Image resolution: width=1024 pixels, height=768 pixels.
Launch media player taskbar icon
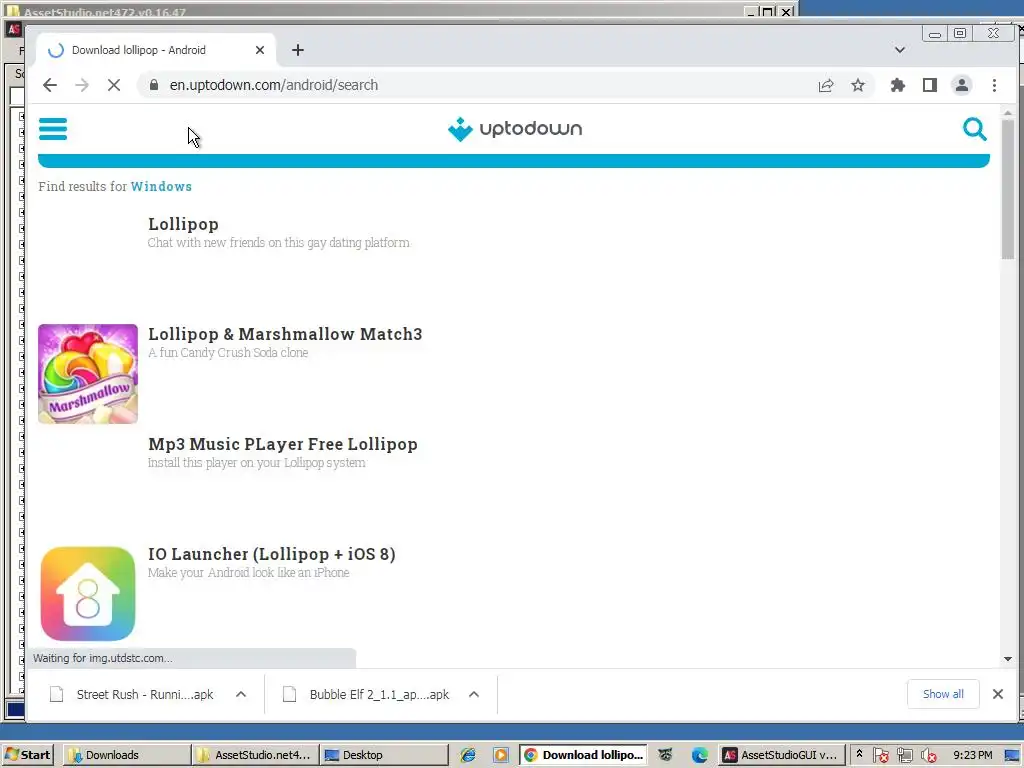click(x=501, y=755)
